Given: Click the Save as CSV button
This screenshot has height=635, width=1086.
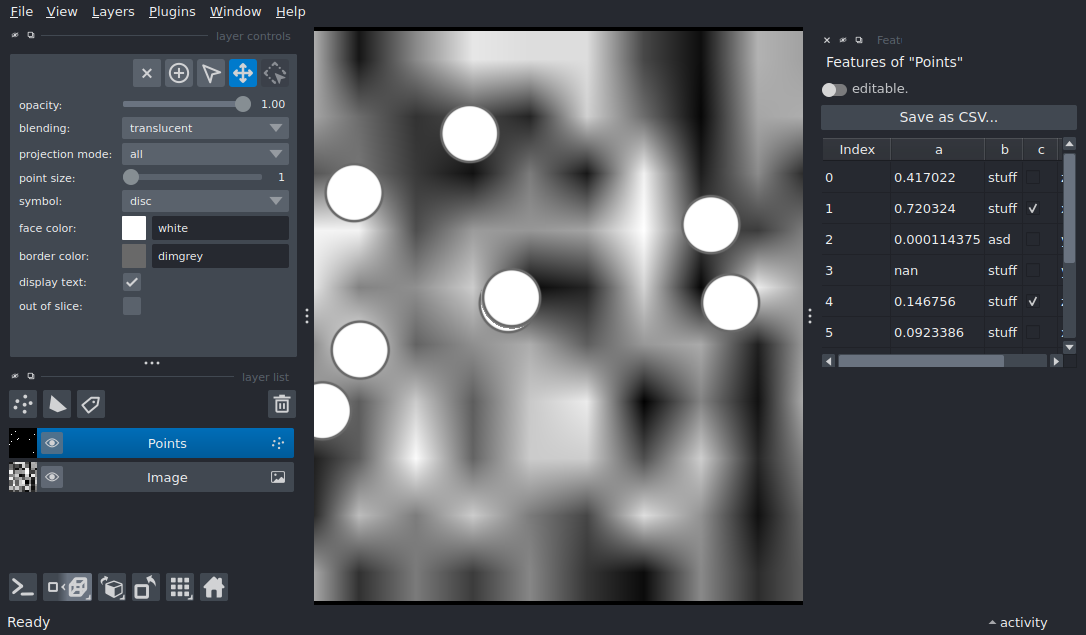Looking at the screenshot, I should pos(948,117).
